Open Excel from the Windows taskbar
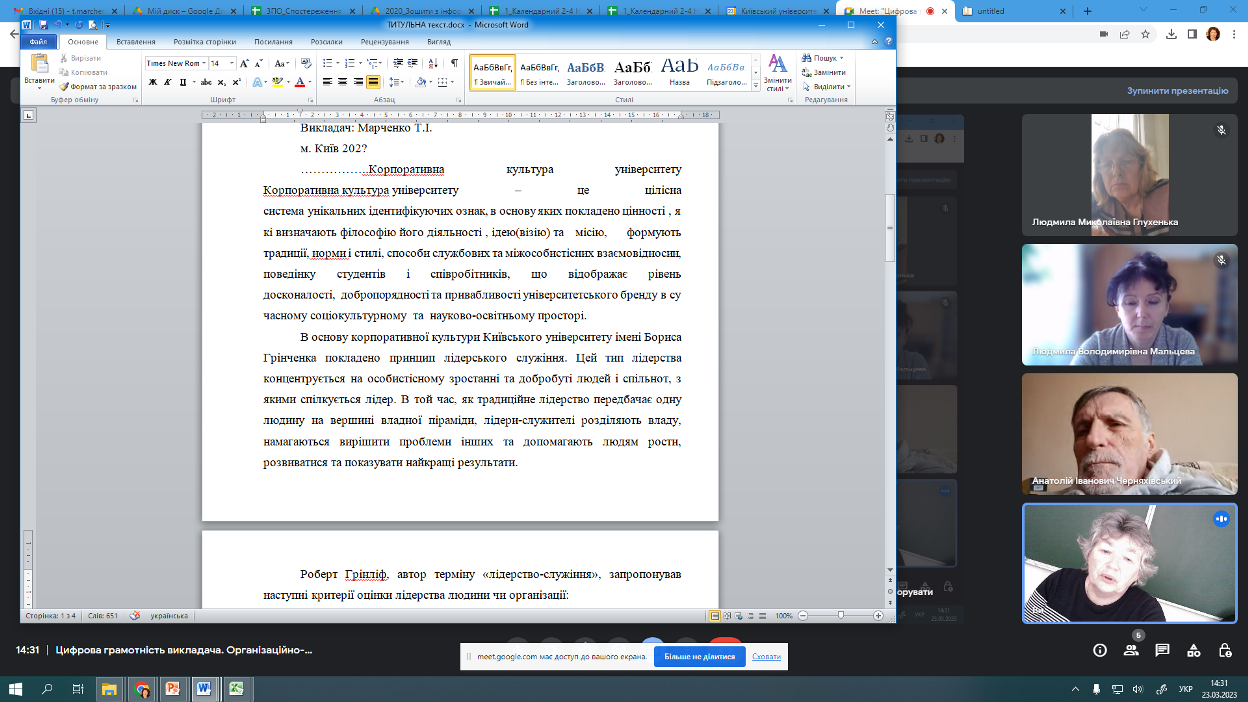Viewport: 1248px width, 702px height. coord(236,689)
